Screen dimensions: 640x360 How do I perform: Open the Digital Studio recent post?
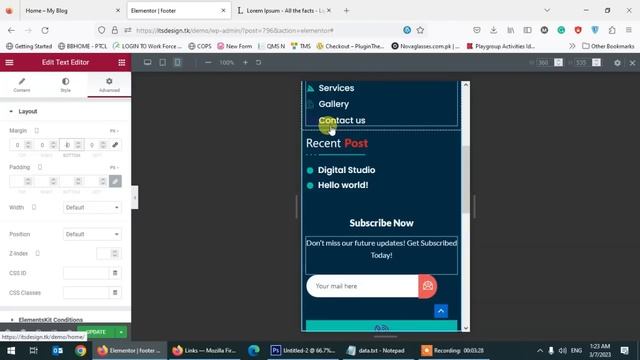click(347, 170)
